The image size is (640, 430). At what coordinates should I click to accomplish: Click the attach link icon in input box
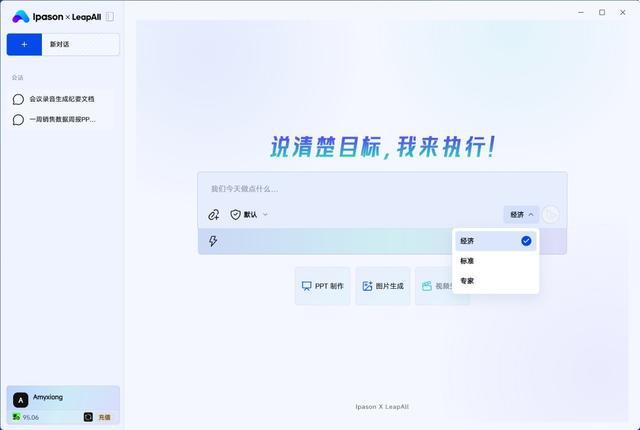213,215
